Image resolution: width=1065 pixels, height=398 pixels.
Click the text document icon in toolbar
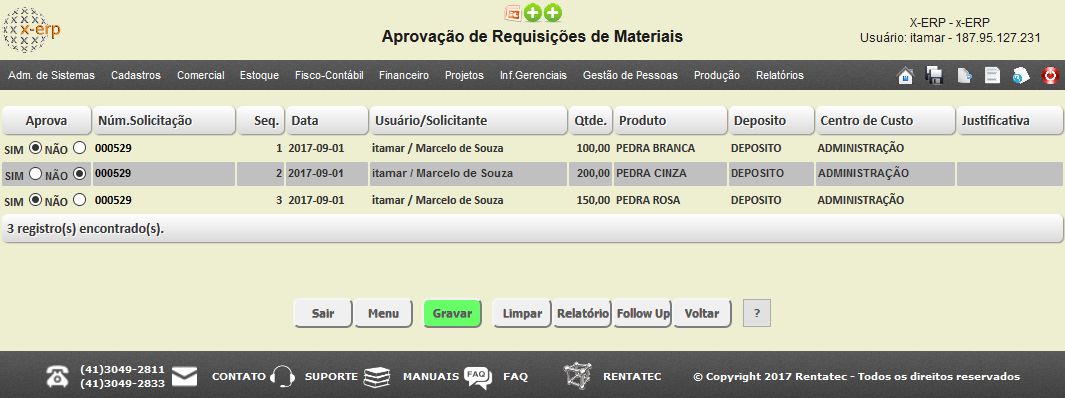tap(992, 75)
